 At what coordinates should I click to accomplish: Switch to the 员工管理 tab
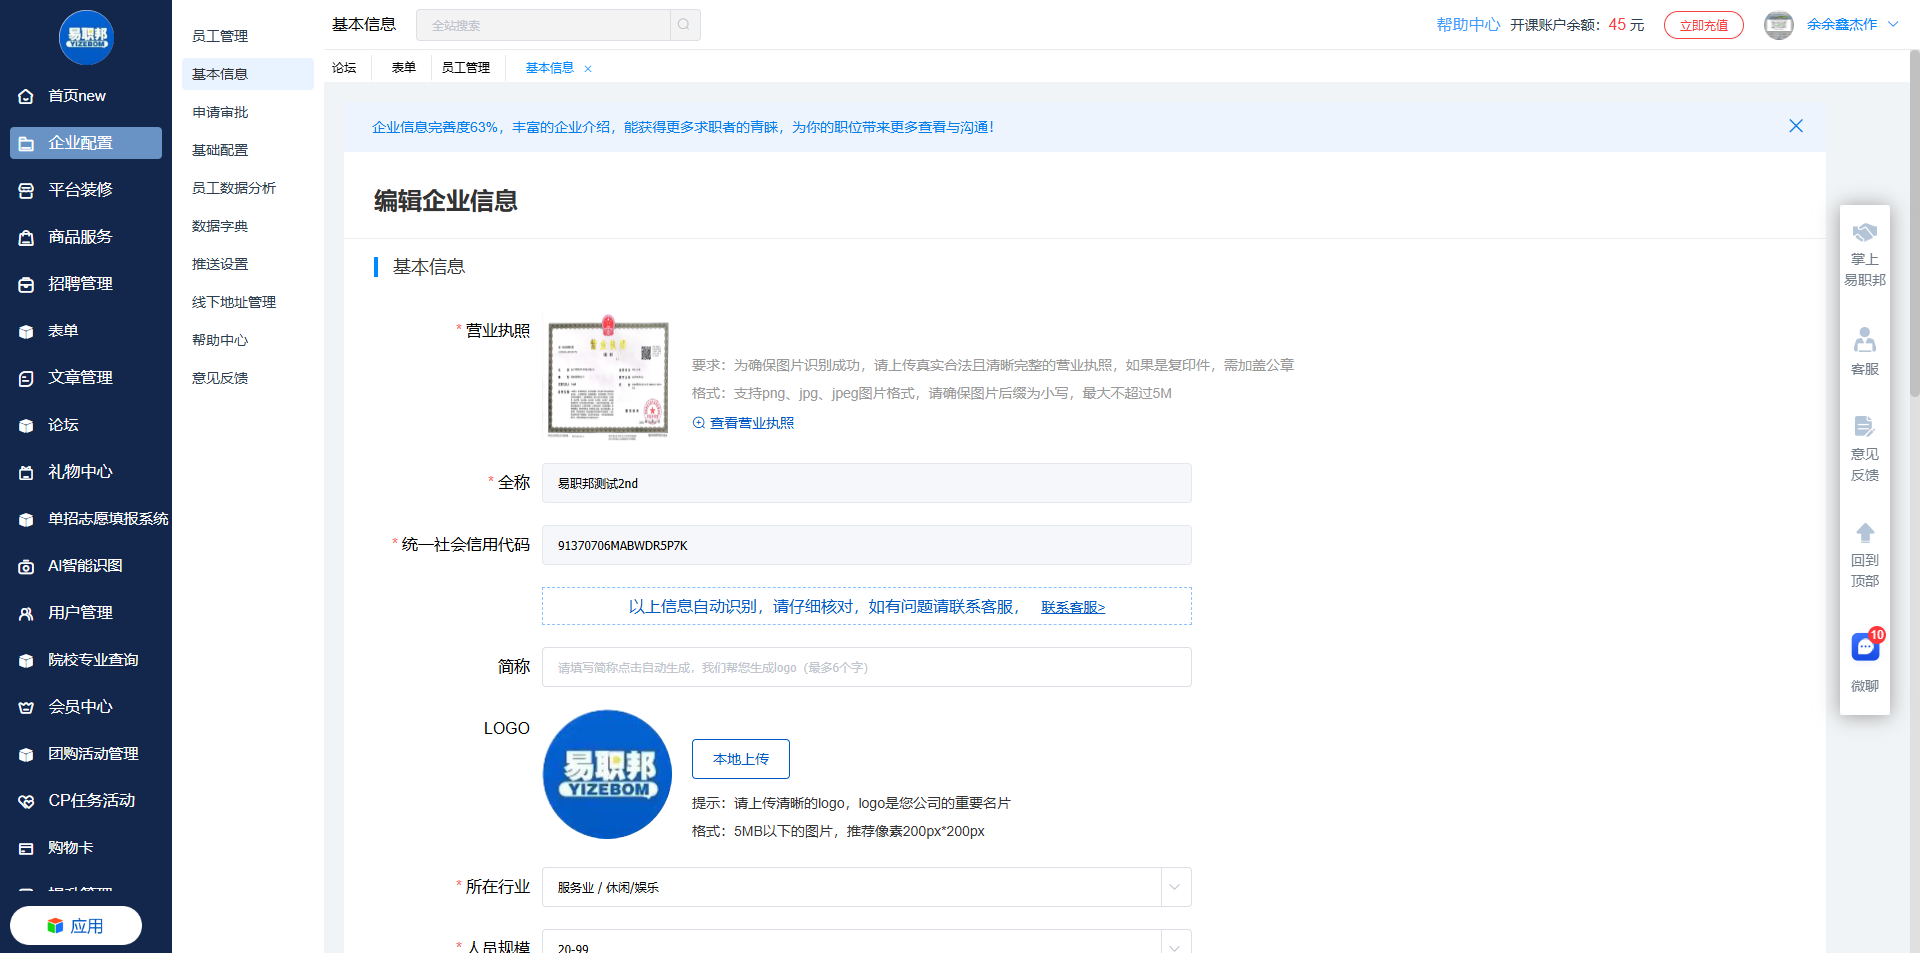[466, 68]
